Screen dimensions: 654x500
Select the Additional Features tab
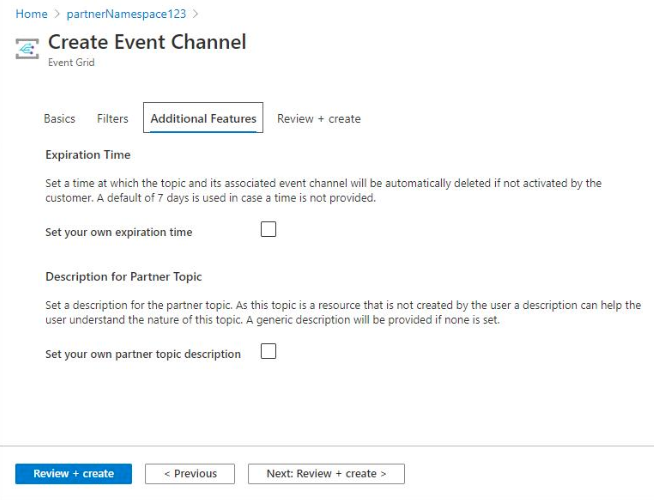point(203,118)
